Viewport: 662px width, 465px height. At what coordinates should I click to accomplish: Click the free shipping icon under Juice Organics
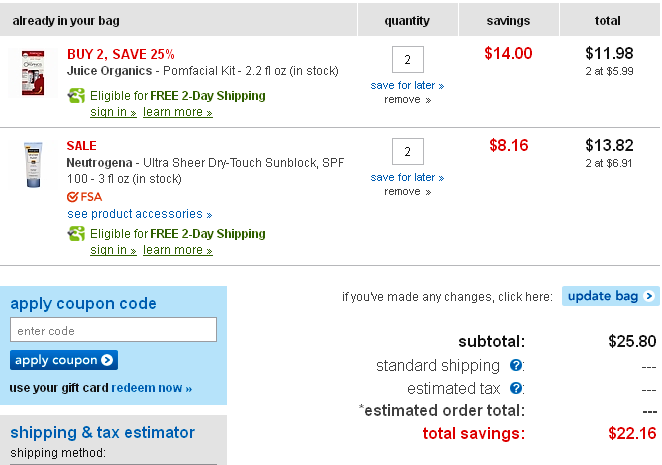(x=76, y=96)
